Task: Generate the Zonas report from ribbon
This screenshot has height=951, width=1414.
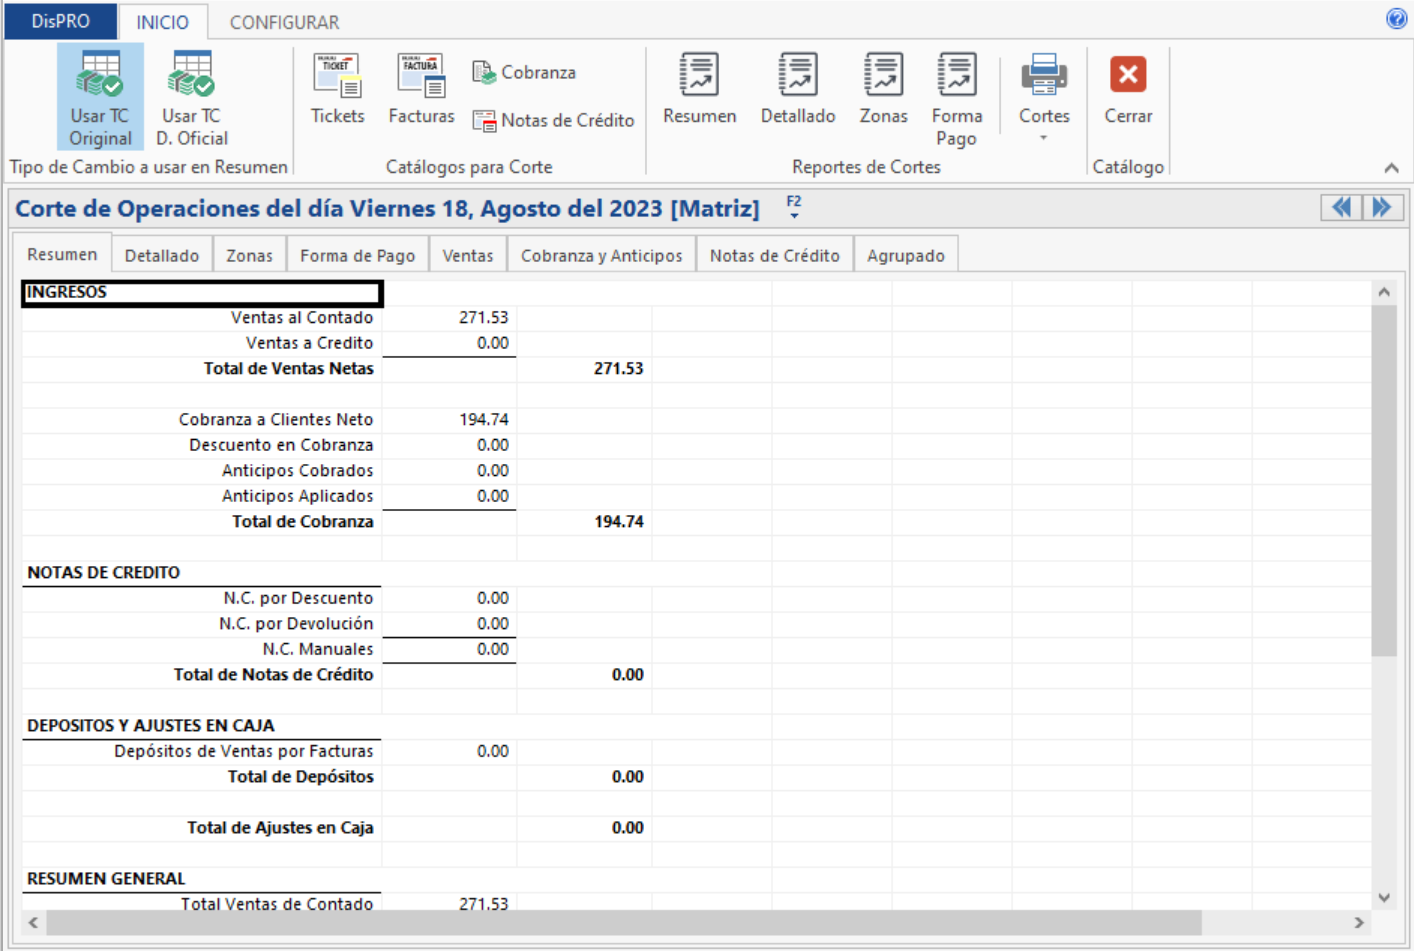Action: point(883,90)
